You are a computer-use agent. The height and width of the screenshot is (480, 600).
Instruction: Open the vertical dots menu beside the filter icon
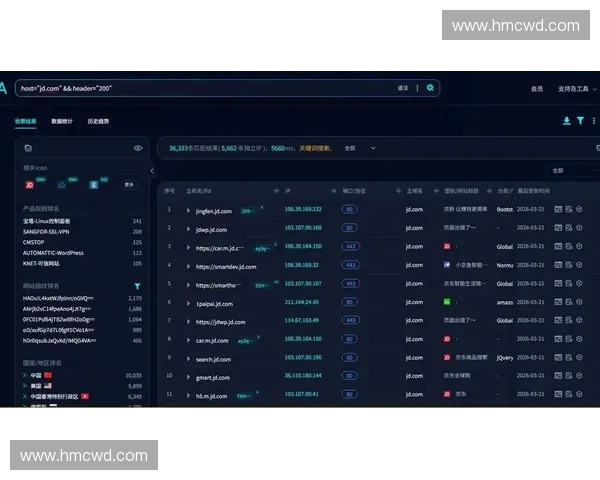[594, 121]
